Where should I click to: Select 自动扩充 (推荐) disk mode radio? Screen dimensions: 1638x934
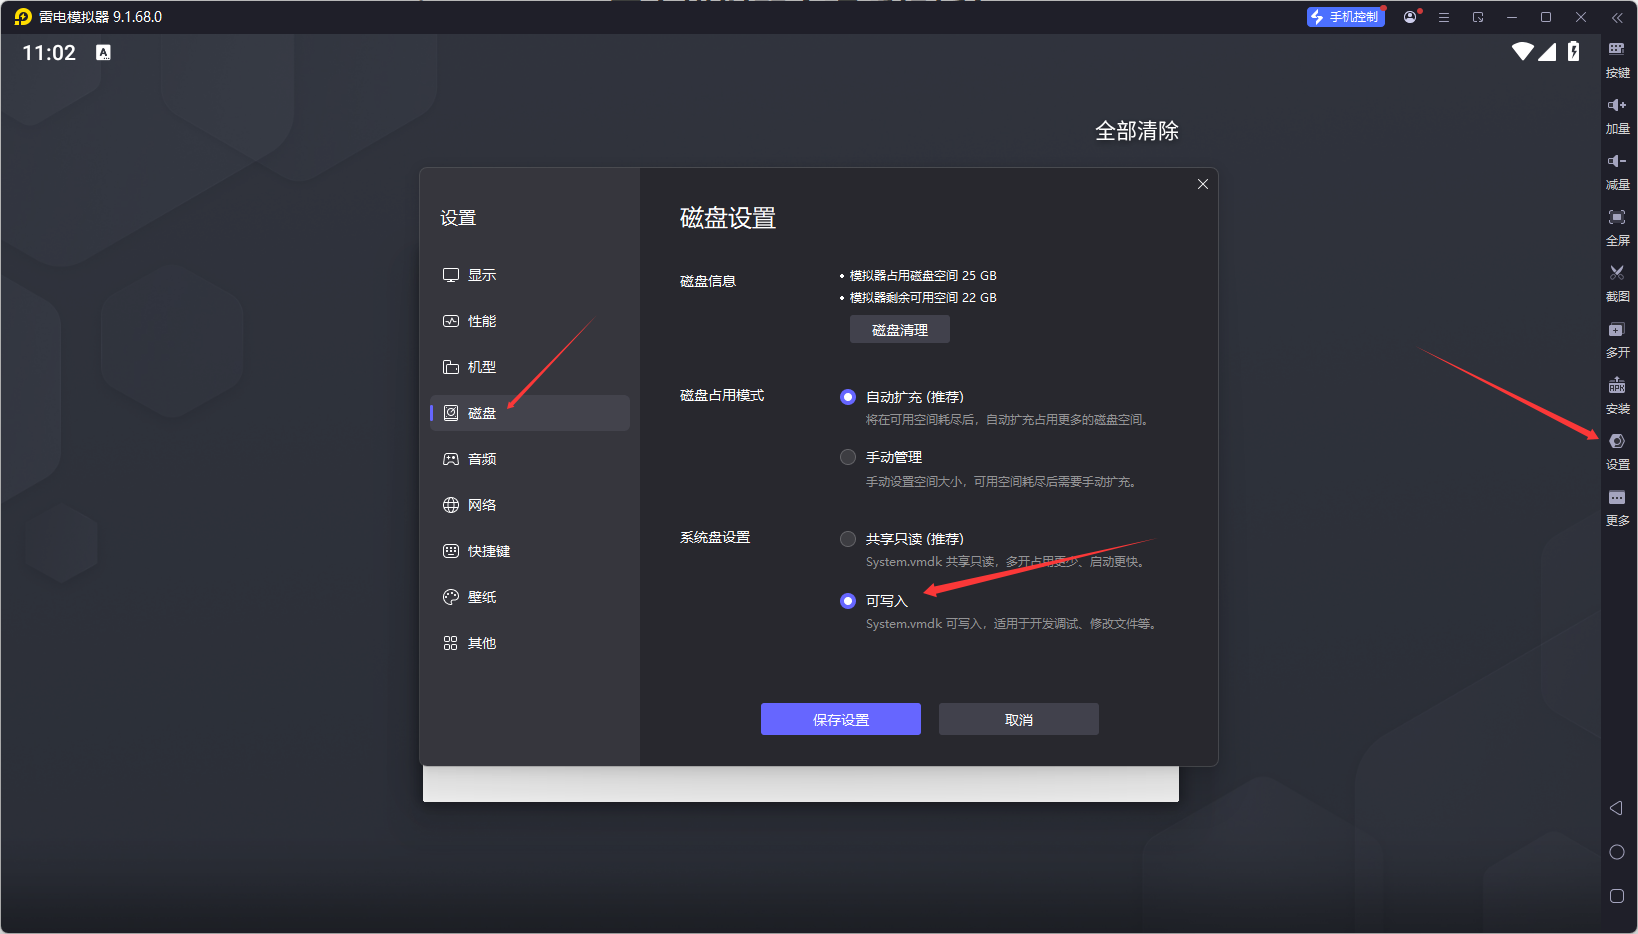coord(848,397)
